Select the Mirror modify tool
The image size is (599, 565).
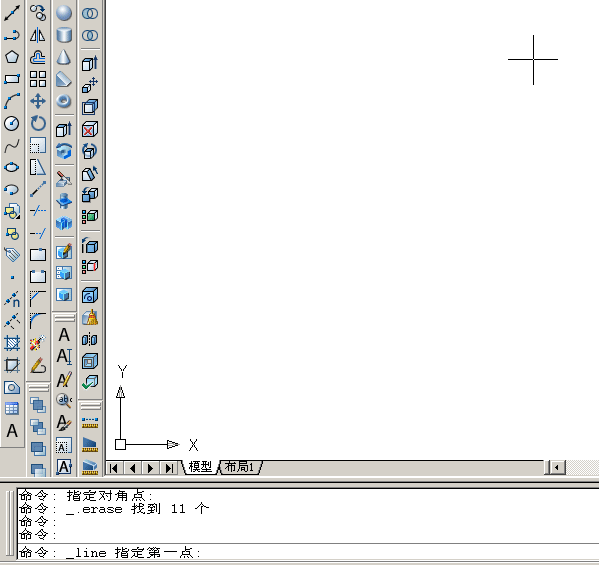pos(38,35)
